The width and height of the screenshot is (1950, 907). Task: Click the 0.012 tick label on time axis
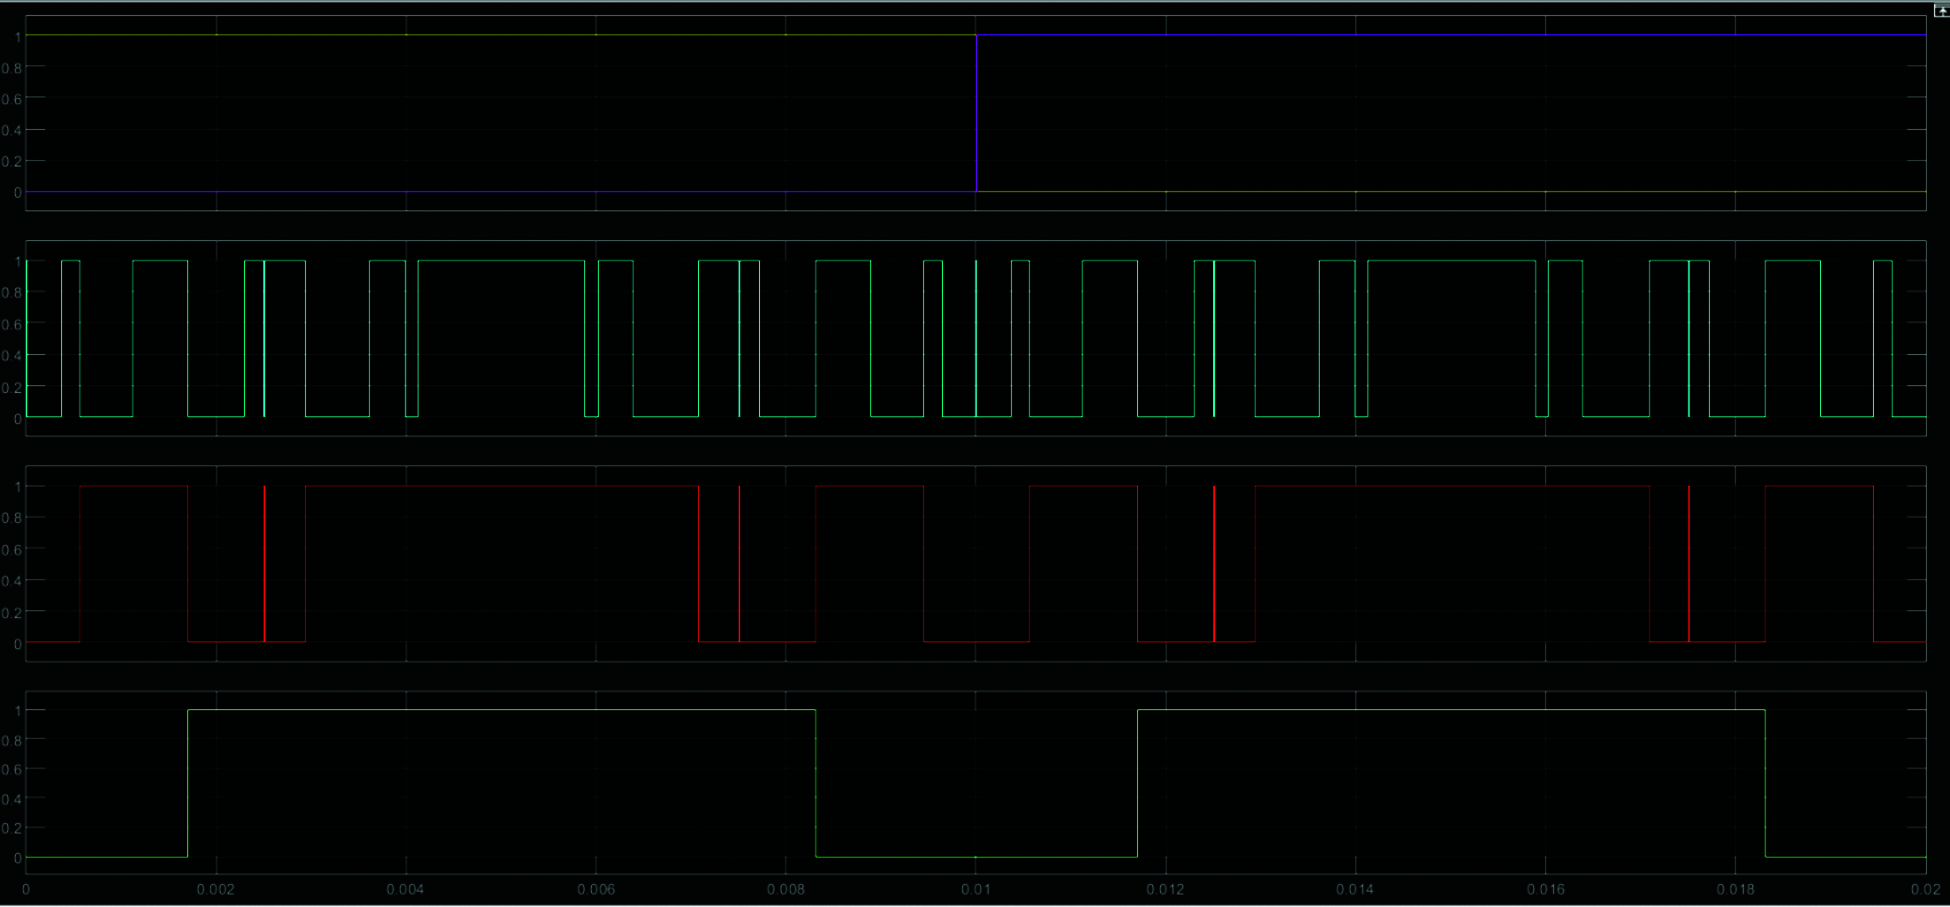tap(1165, 889)
